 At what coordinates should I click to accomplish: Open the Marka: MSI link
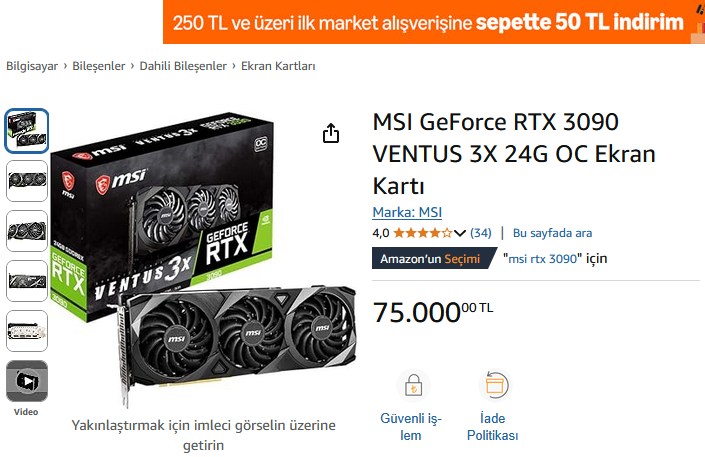point(407,212)
